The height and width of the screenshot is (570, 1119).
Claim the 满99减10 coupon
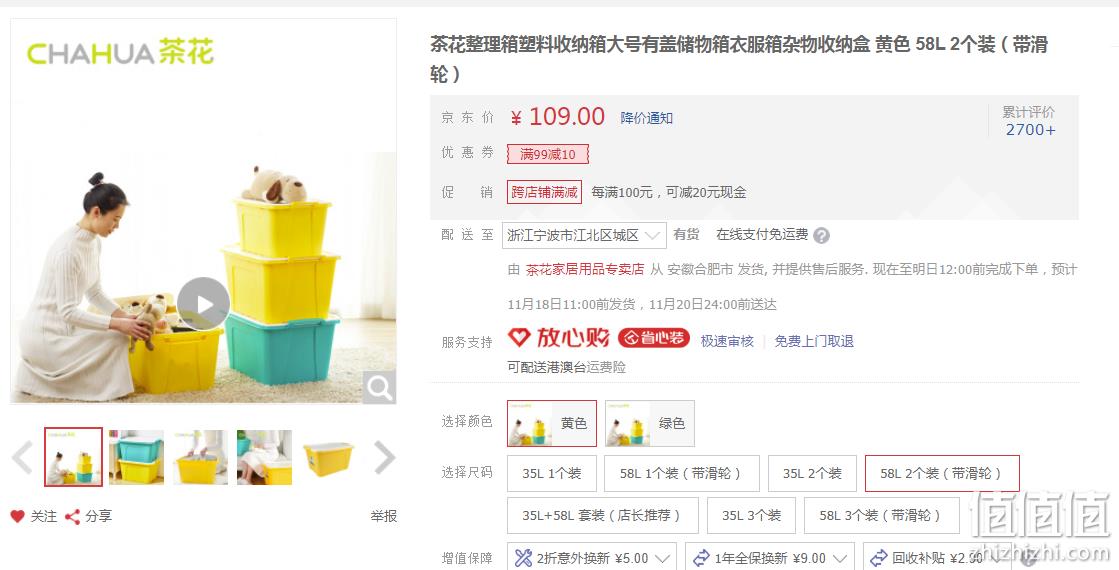click(548, 154)
